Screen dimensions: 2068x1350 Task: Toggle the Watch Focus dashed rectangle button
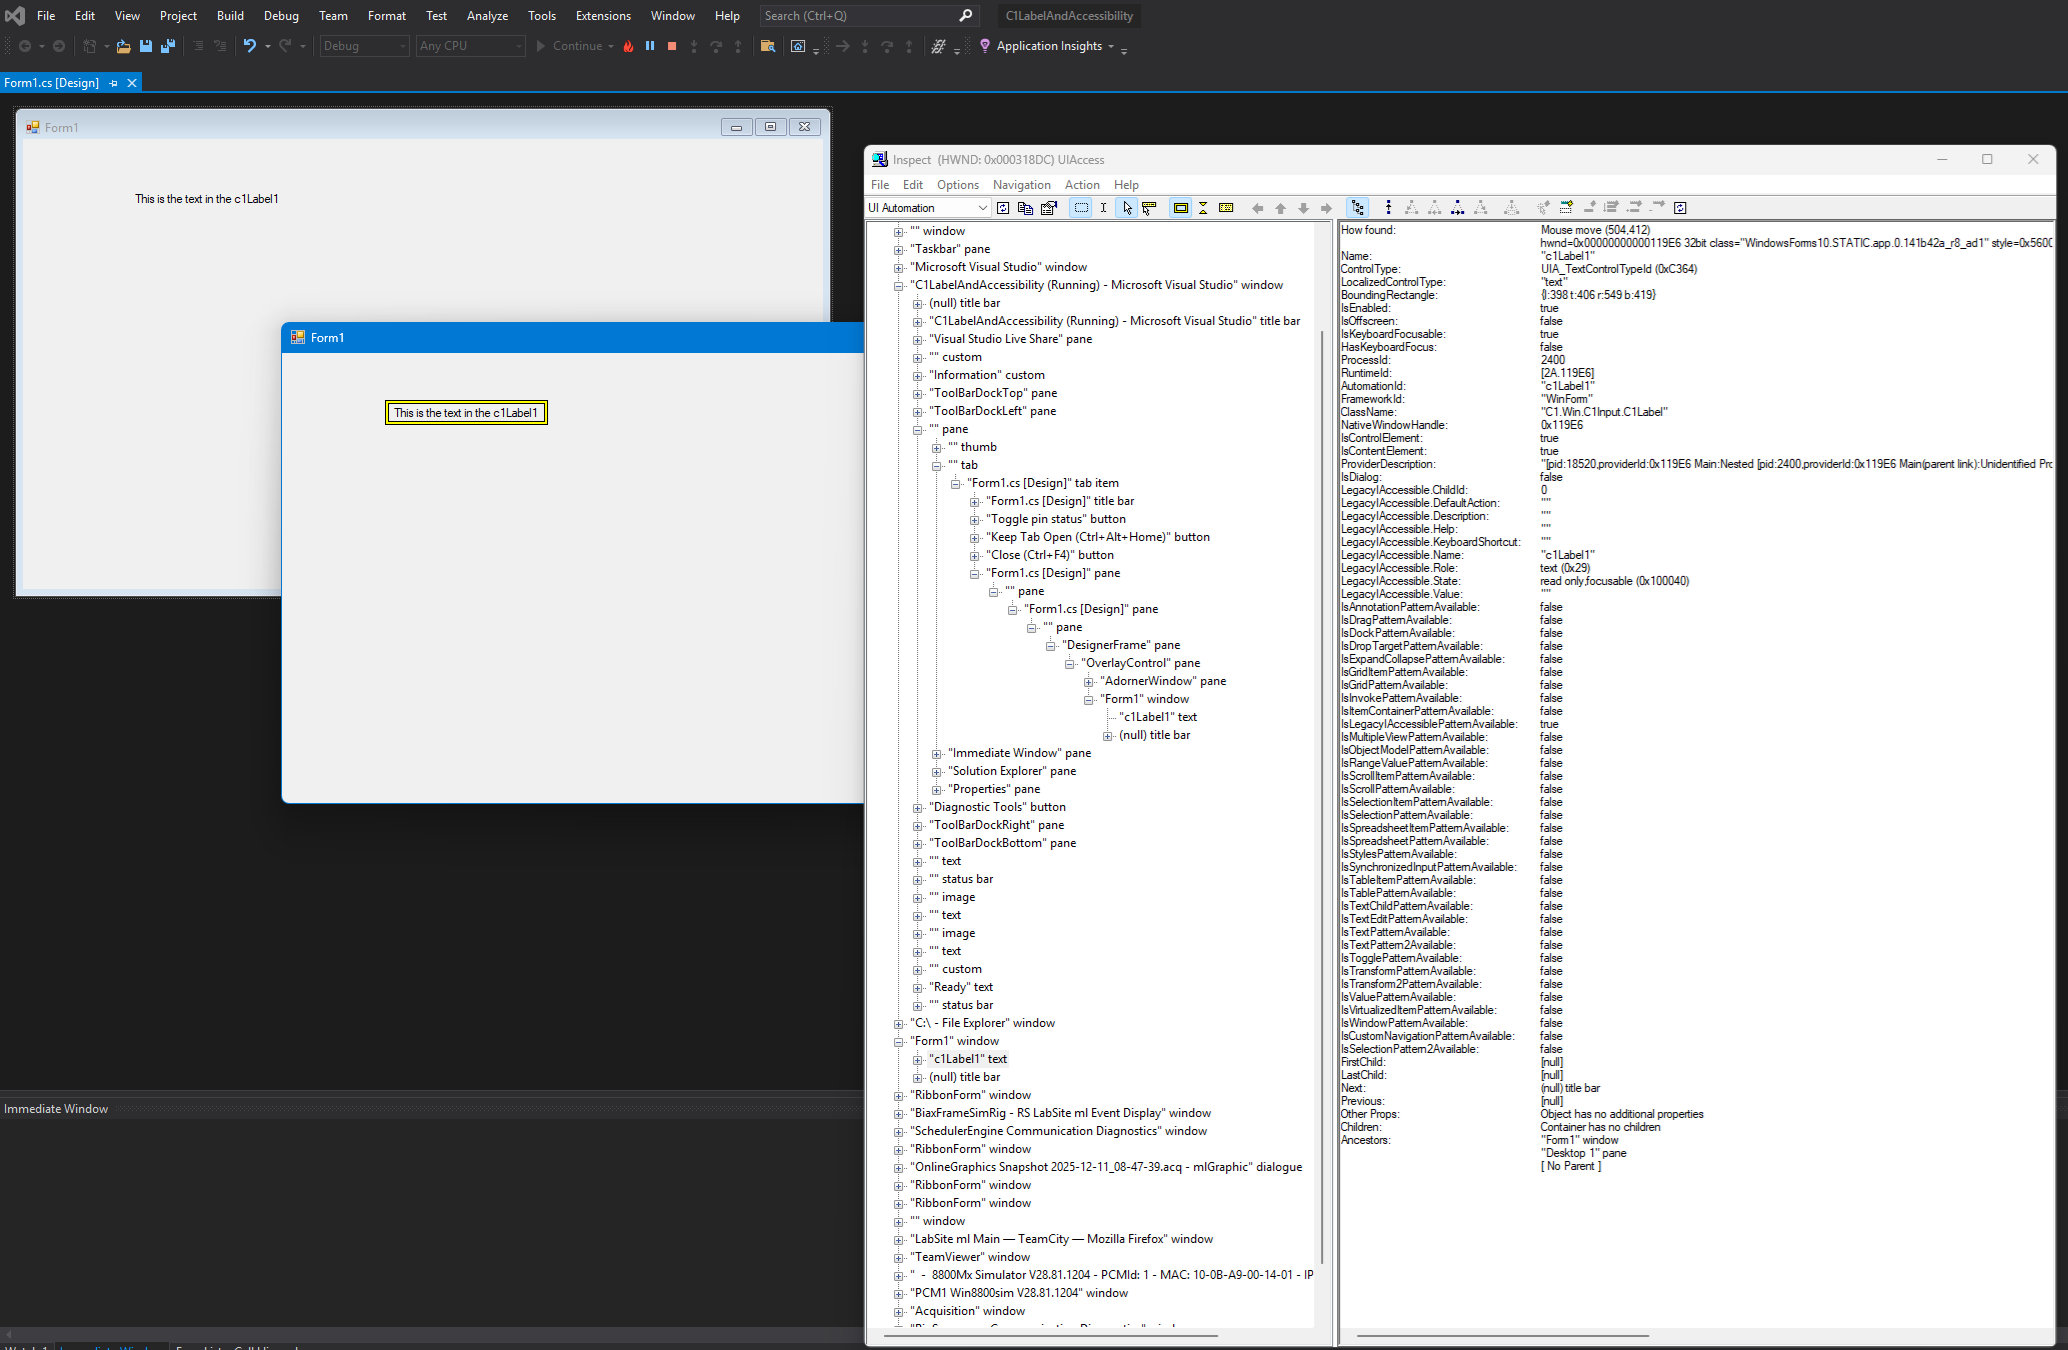click(x=1081, y=208)
